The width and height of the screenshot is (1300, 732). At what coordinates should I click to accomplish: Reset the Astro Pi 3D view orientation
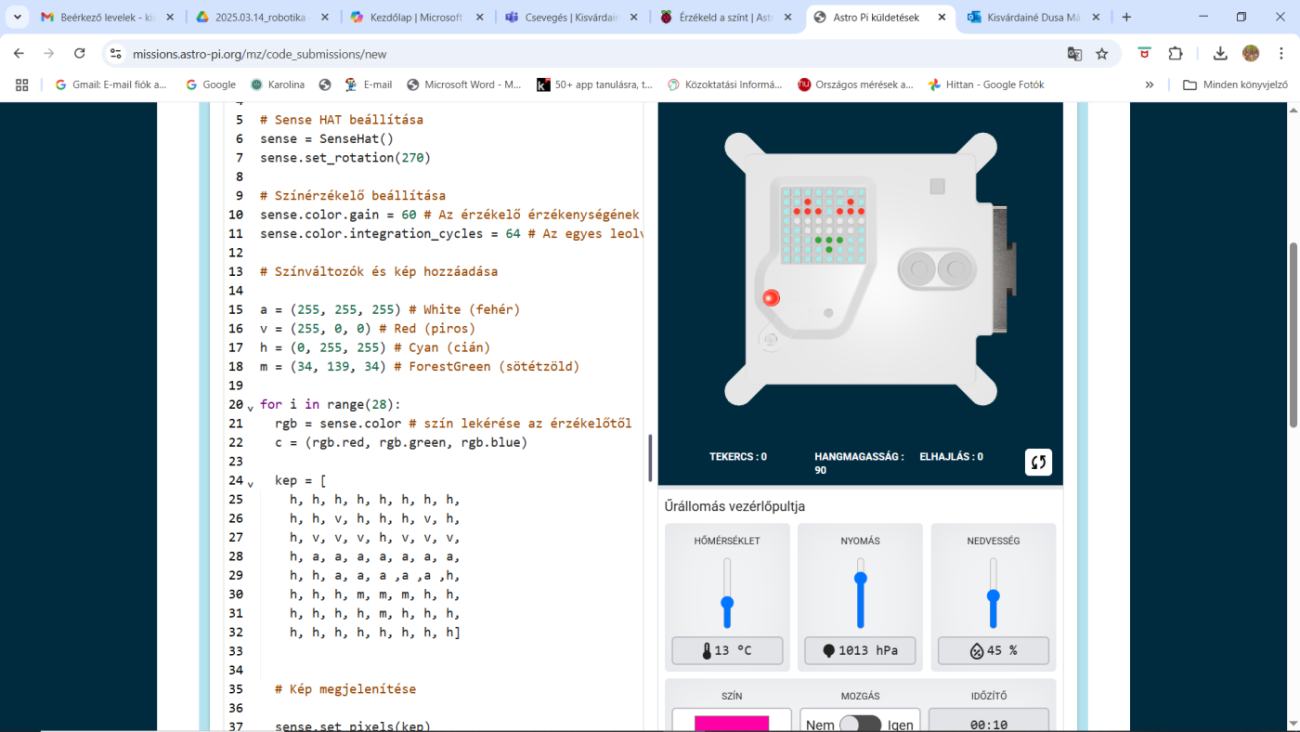tap(1038, 462)
